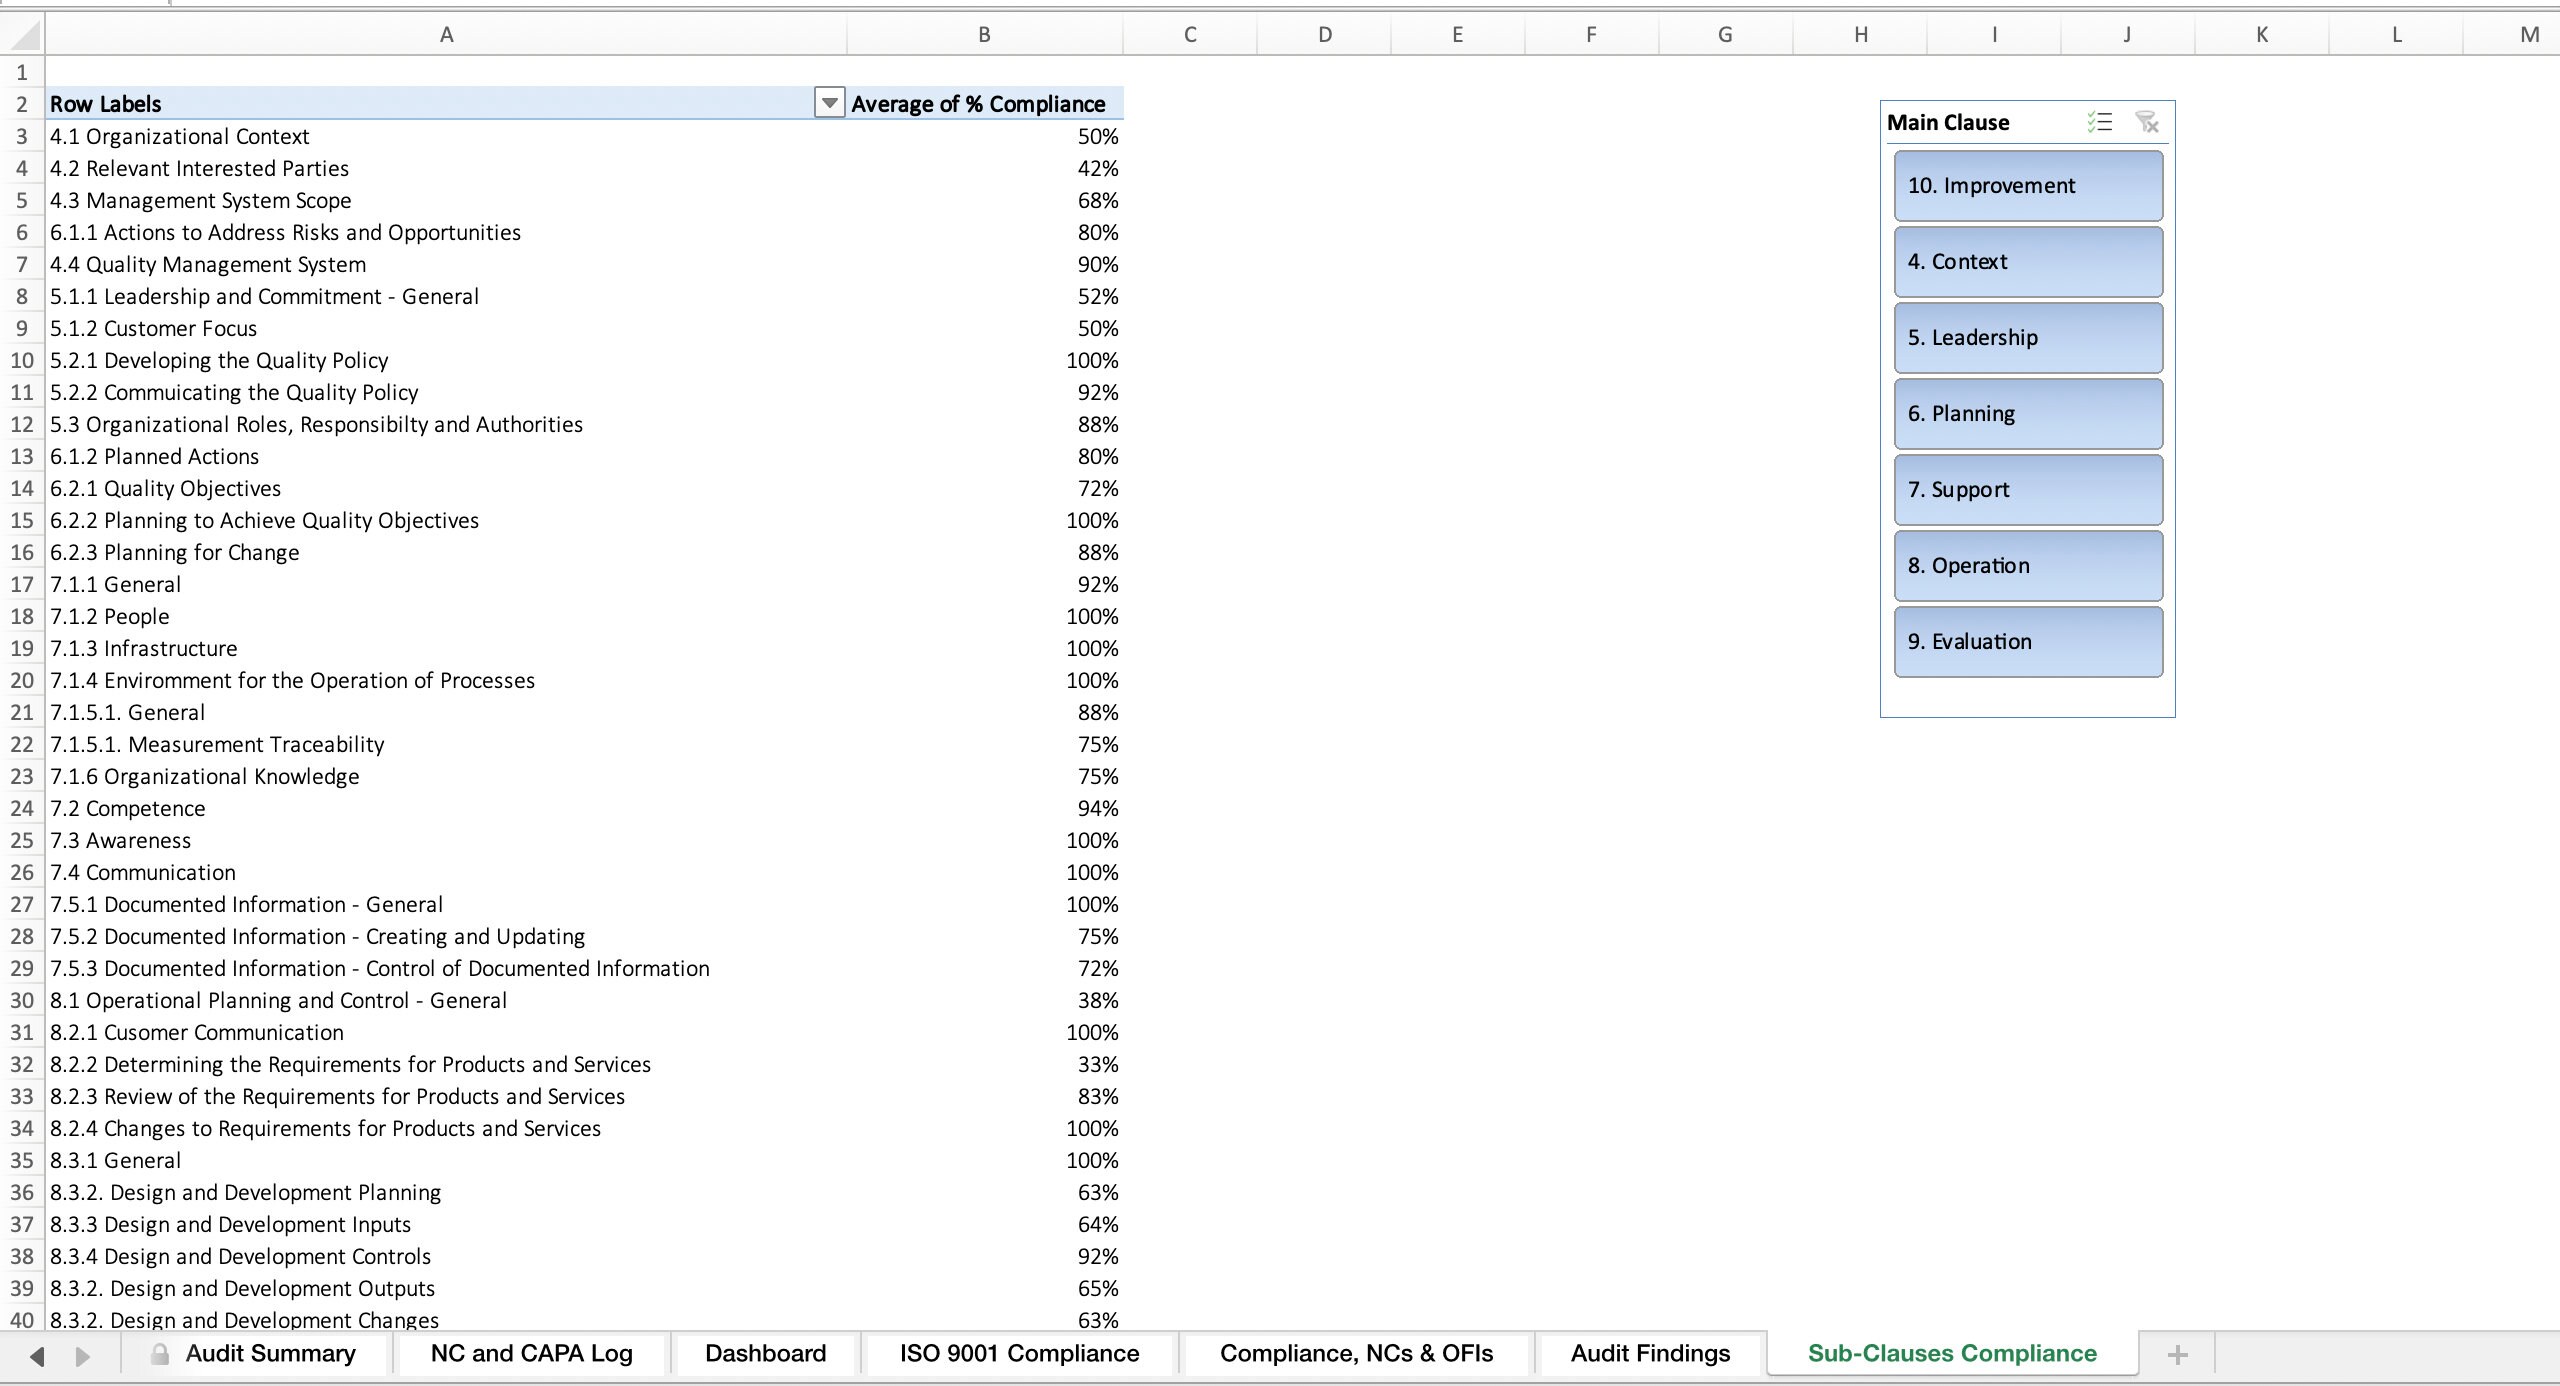Screen dimensions: 2560x1386
Task: Switch to the Audit Findings tab
Action: click(x=1650, y=1353)
